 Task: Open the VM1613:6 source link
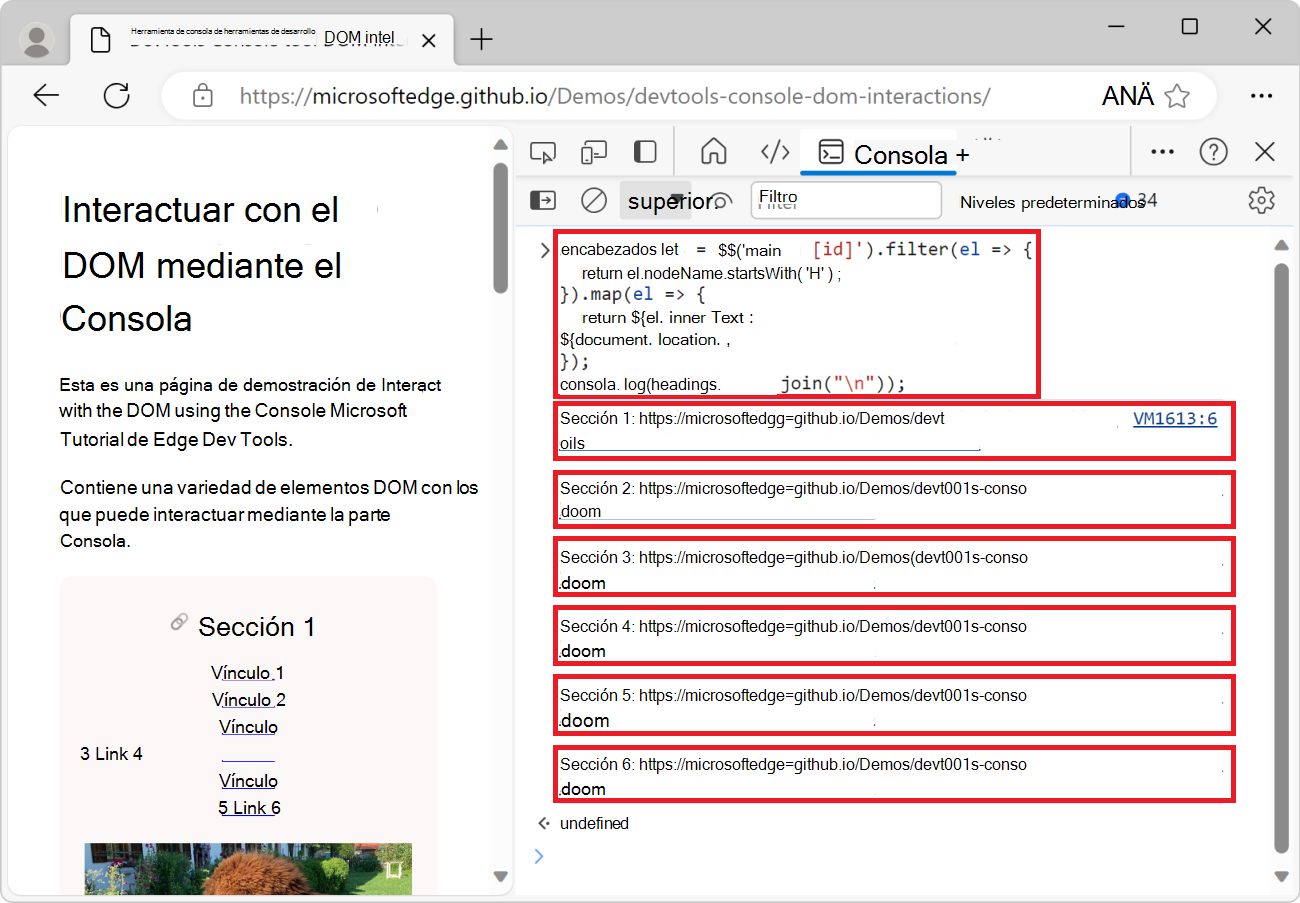click(1175, 418)
